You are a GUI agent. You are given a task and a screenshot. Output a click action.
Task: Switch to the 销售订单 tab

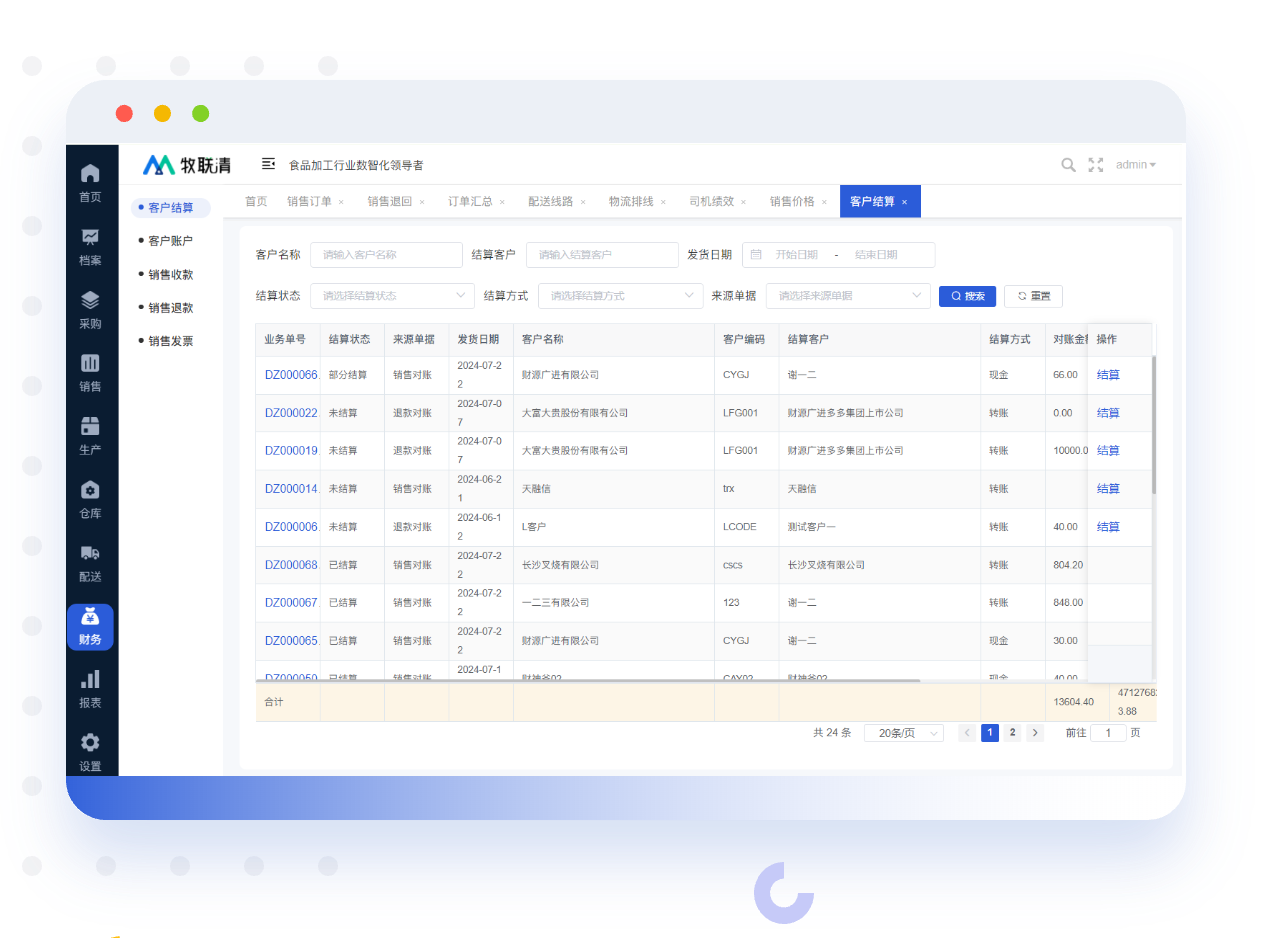coord(309,202)
